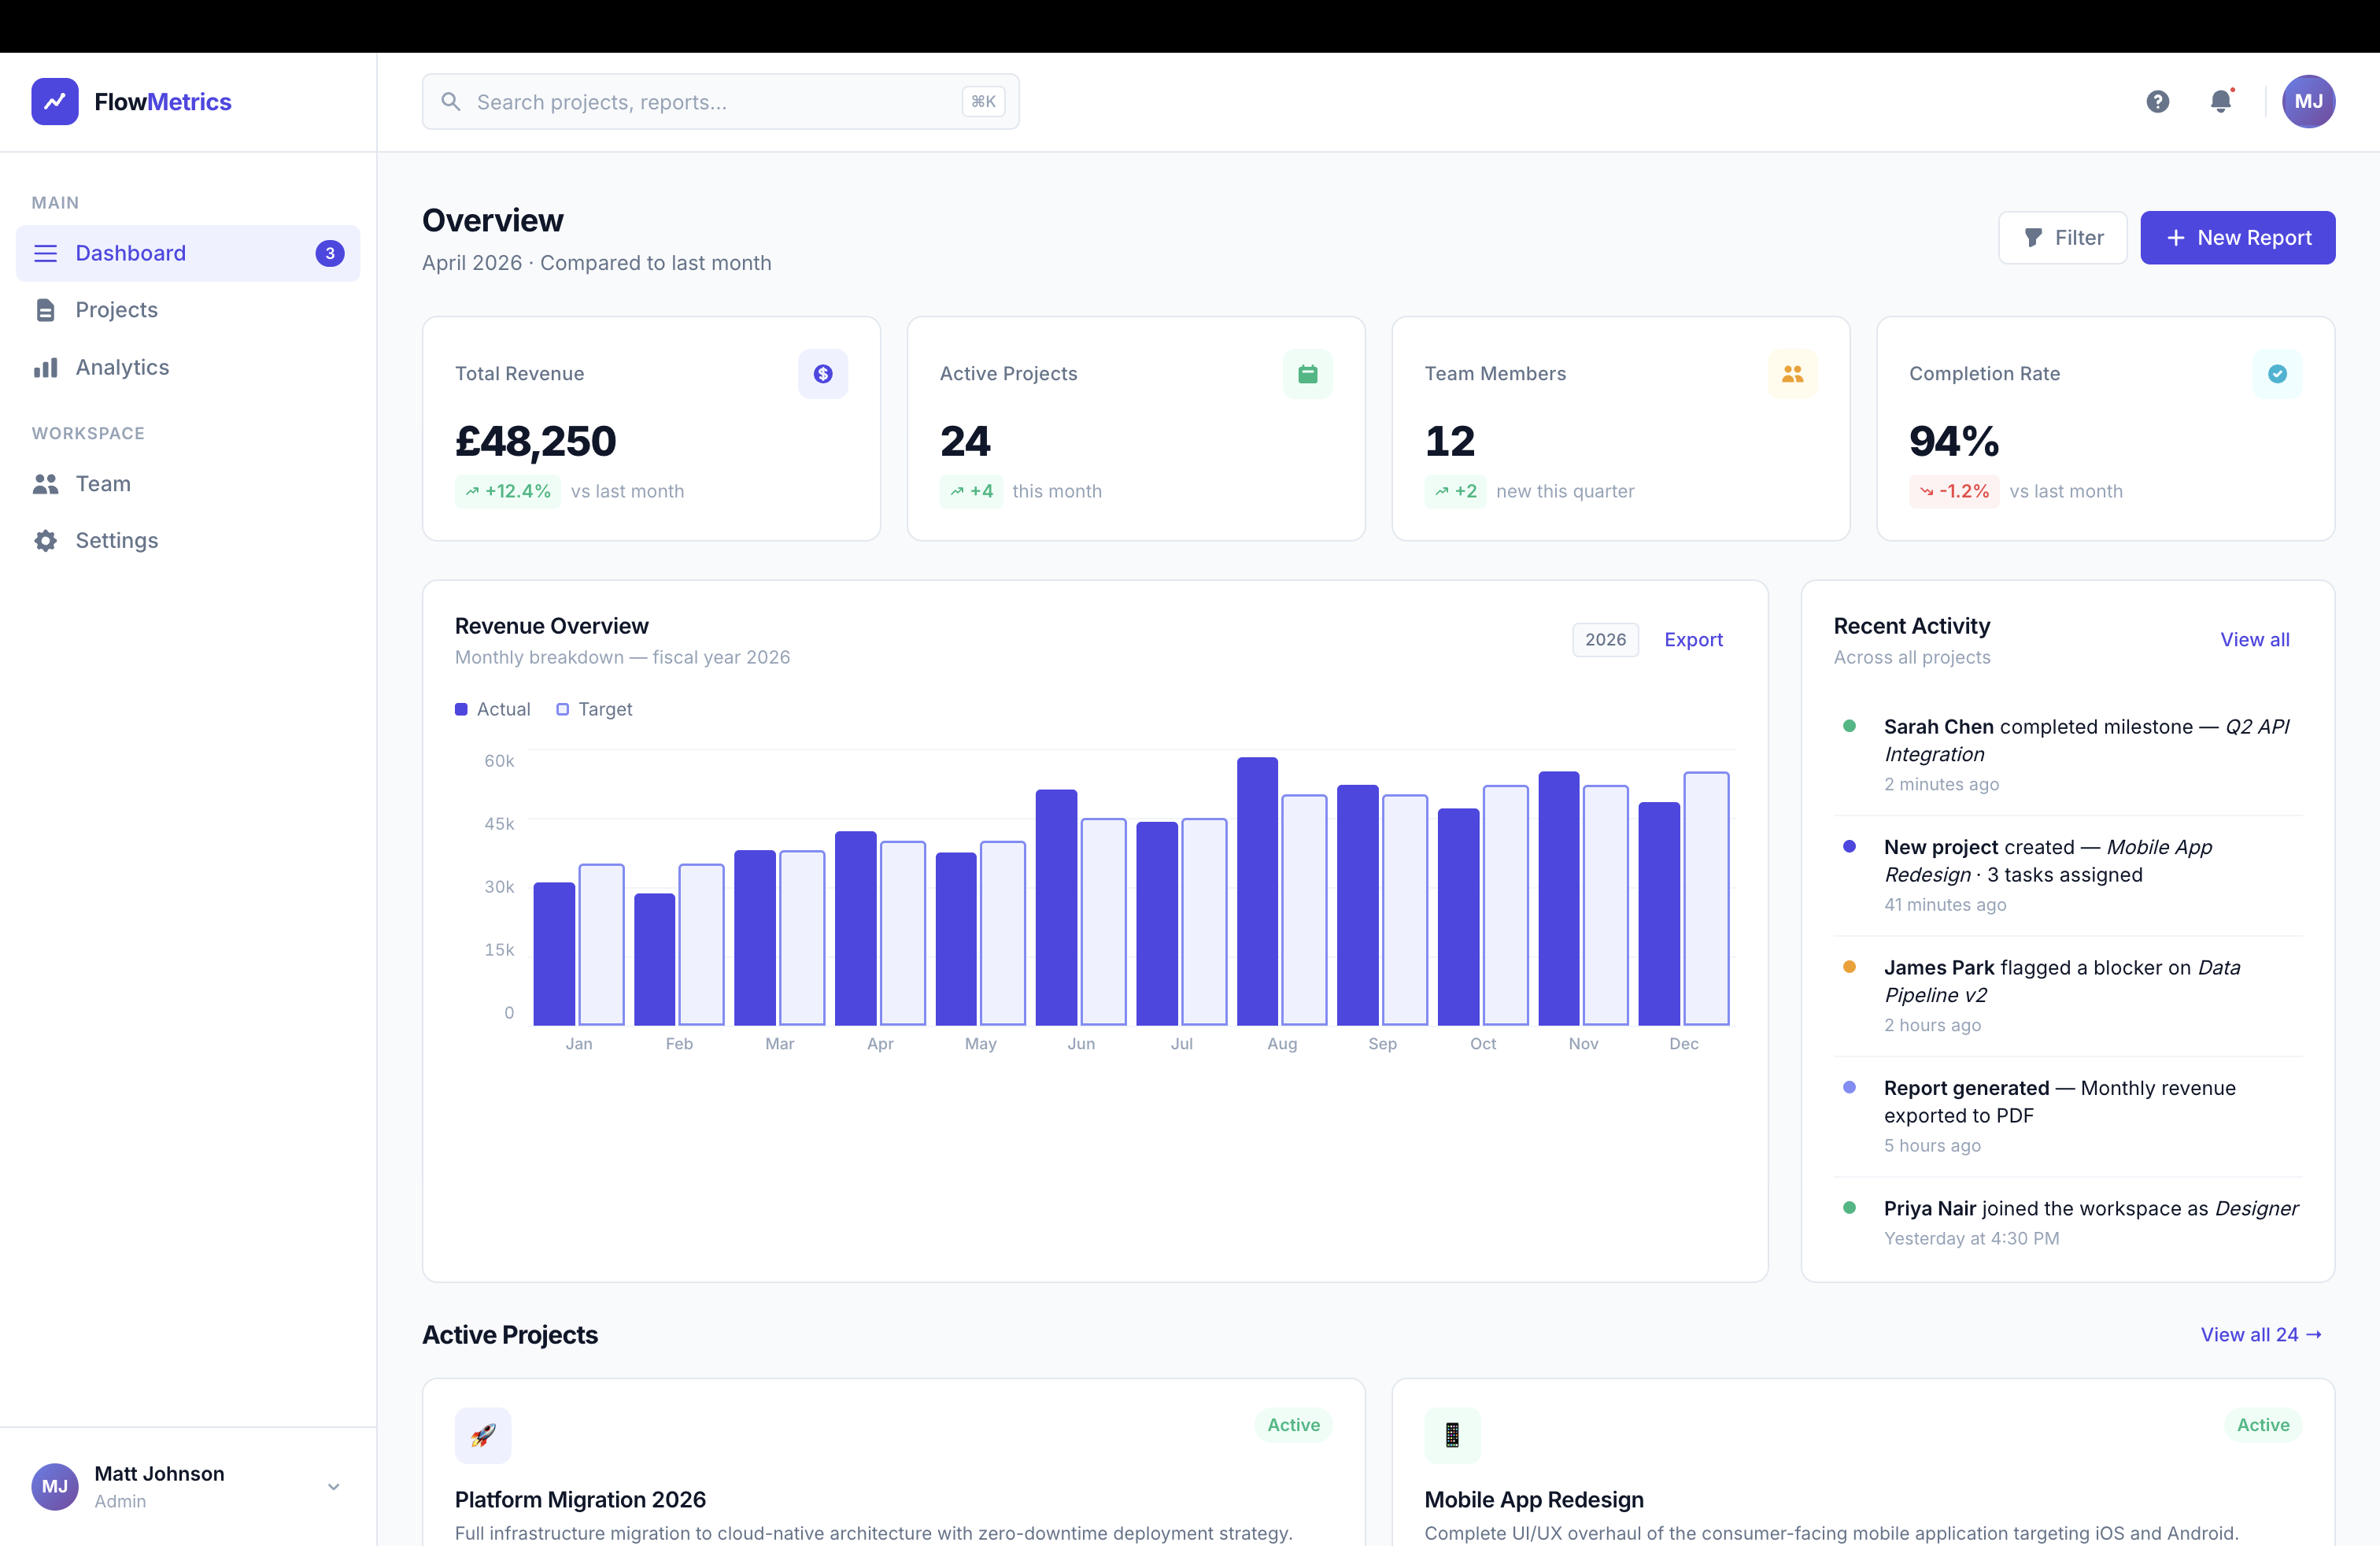The height and width of the screenshot is (1546, 2380).
Task: Create a New Report
Action: [2237, 238]
